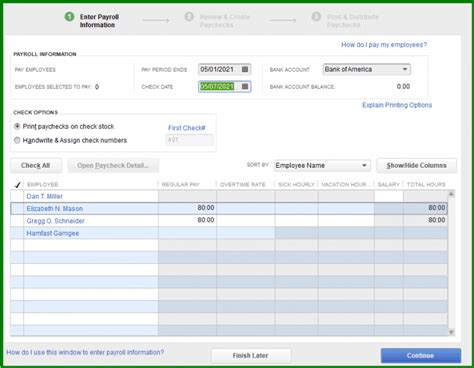474x368 pixels.
Task: Click the checkmark column header icon
Action: (18, 184)
